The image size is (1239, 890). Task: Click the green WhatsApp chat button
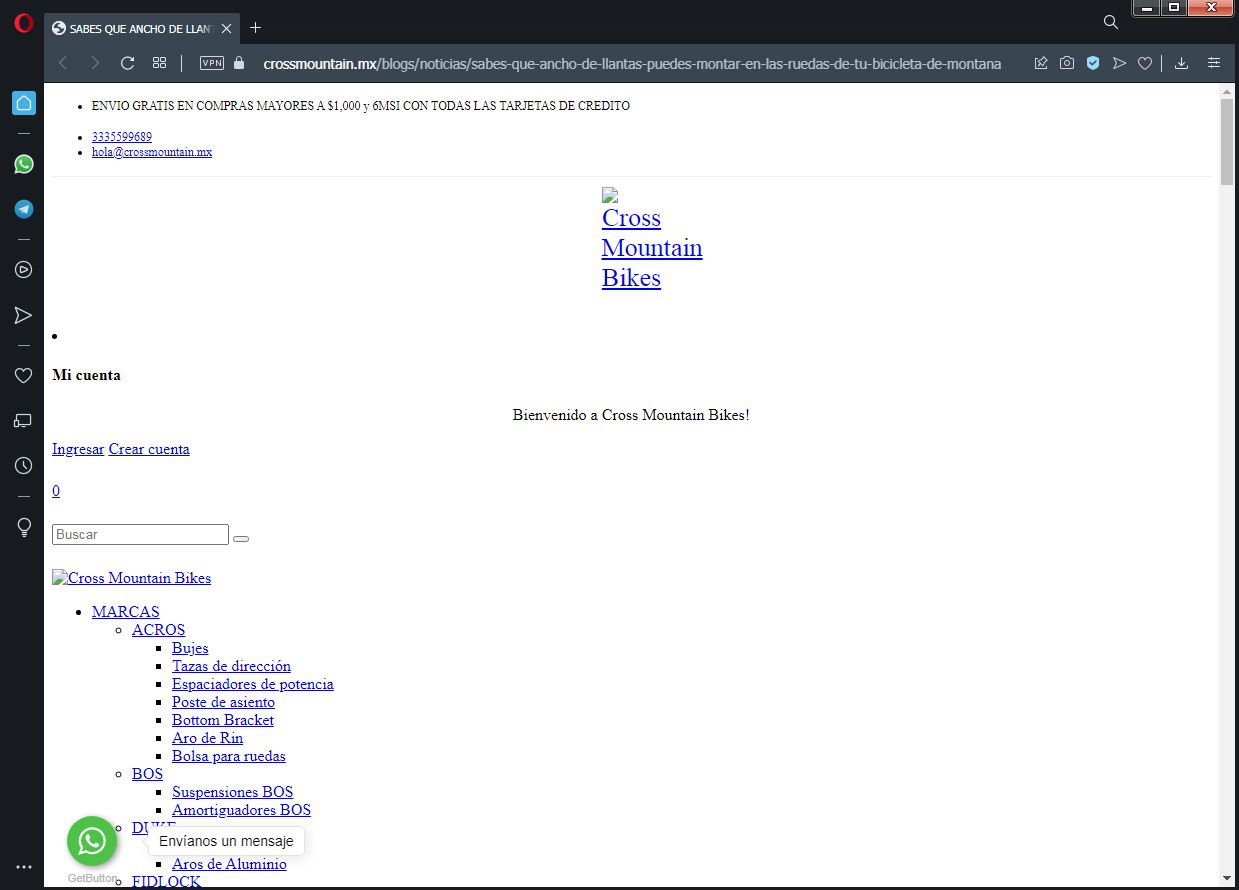tap(92, 841)
